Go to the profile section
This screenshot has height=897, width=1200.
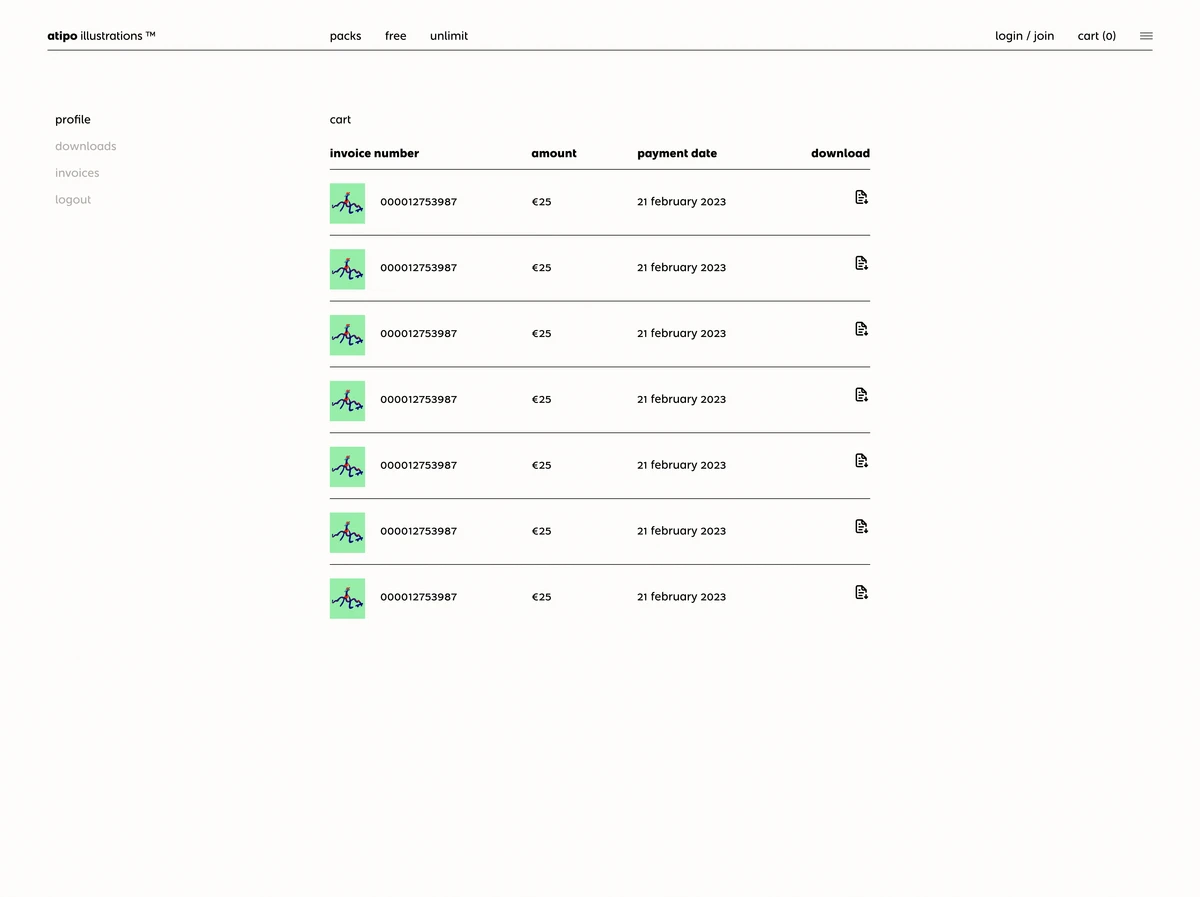click(72, 119)
